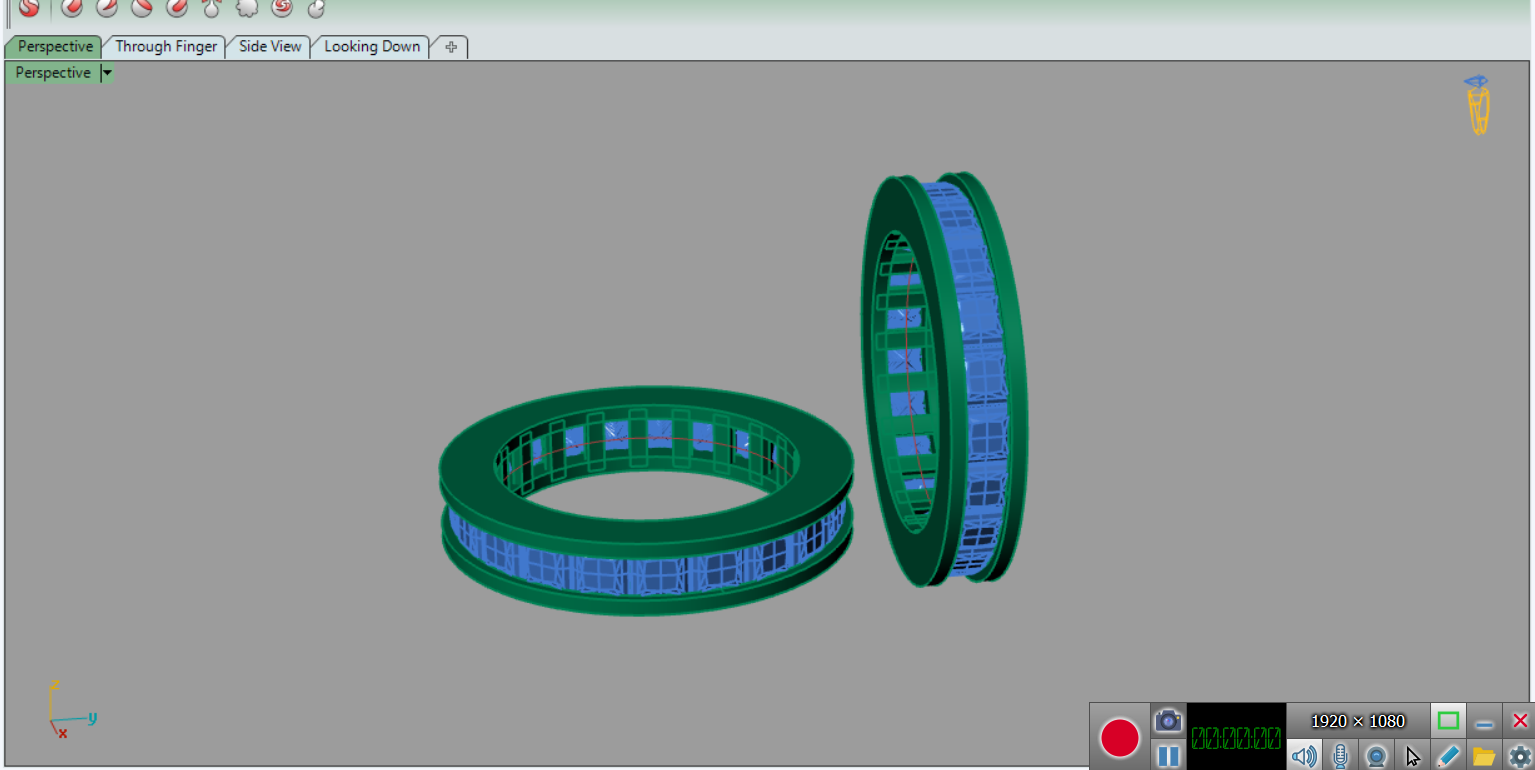Viewport: 1535px width, 770px height.
Task: Switch to the Through Finger tab
Action: (x=165, y=46)
